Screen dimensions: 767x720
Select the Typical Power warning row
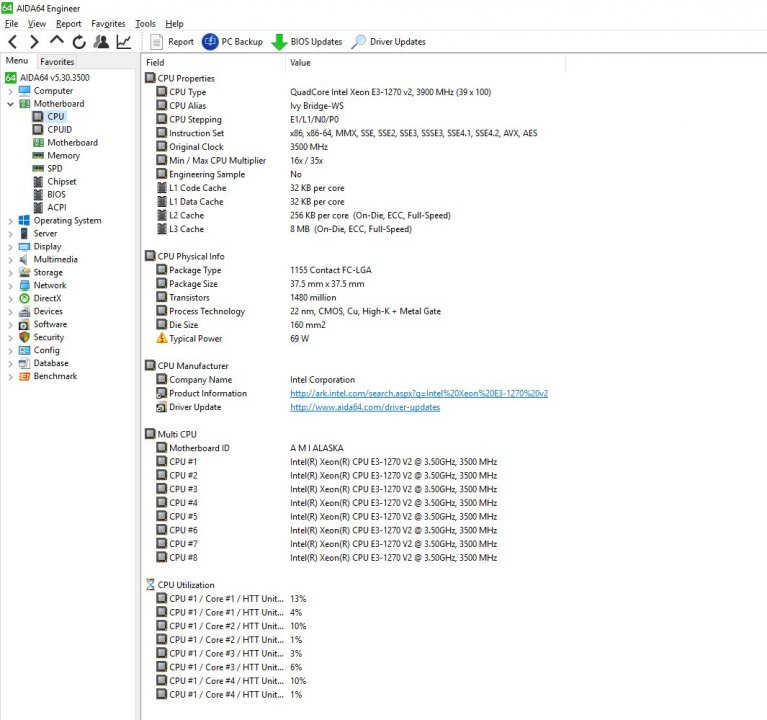point(232,338)
